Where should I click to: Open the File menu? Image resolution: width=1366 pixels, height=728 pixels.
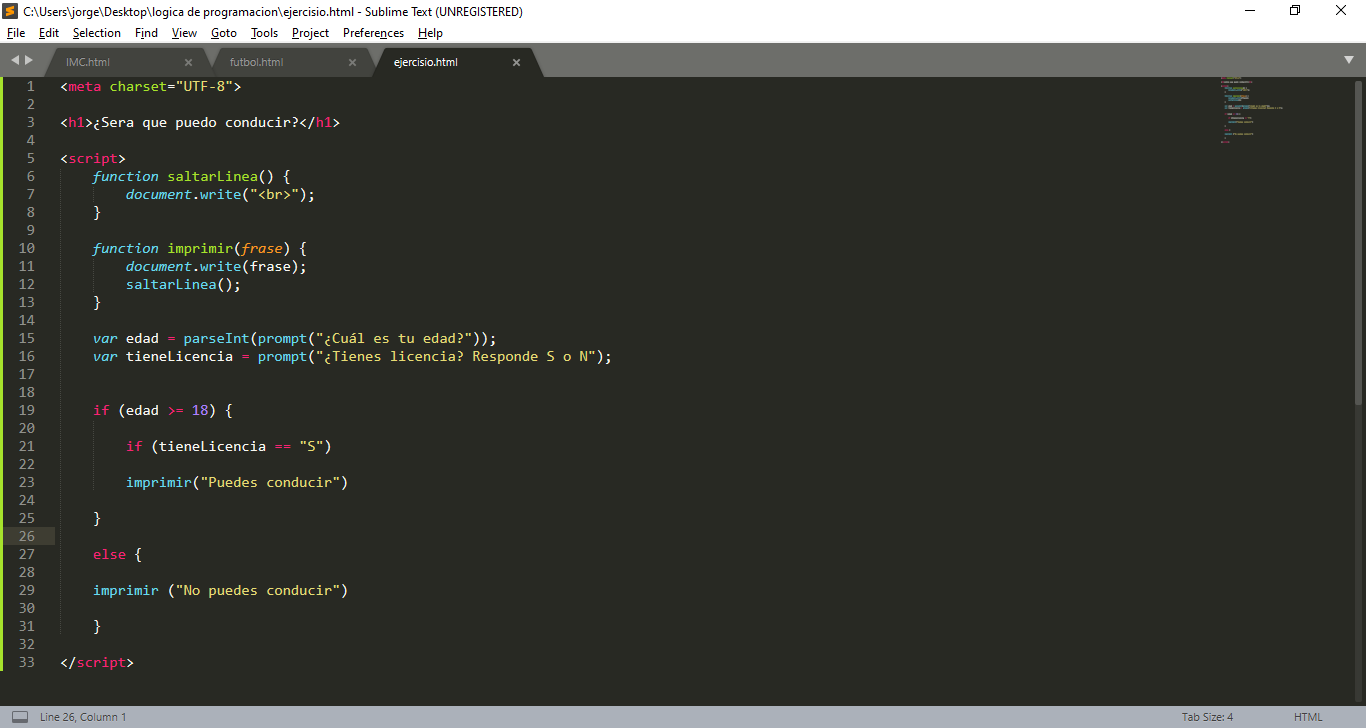(x=16, y=33)
